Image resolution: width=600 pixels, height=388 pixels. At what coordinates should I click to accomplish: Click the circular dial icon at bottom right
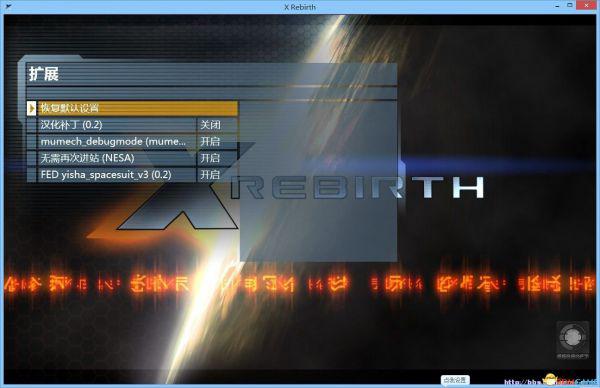pyautogui.click(x=572, y=337)
